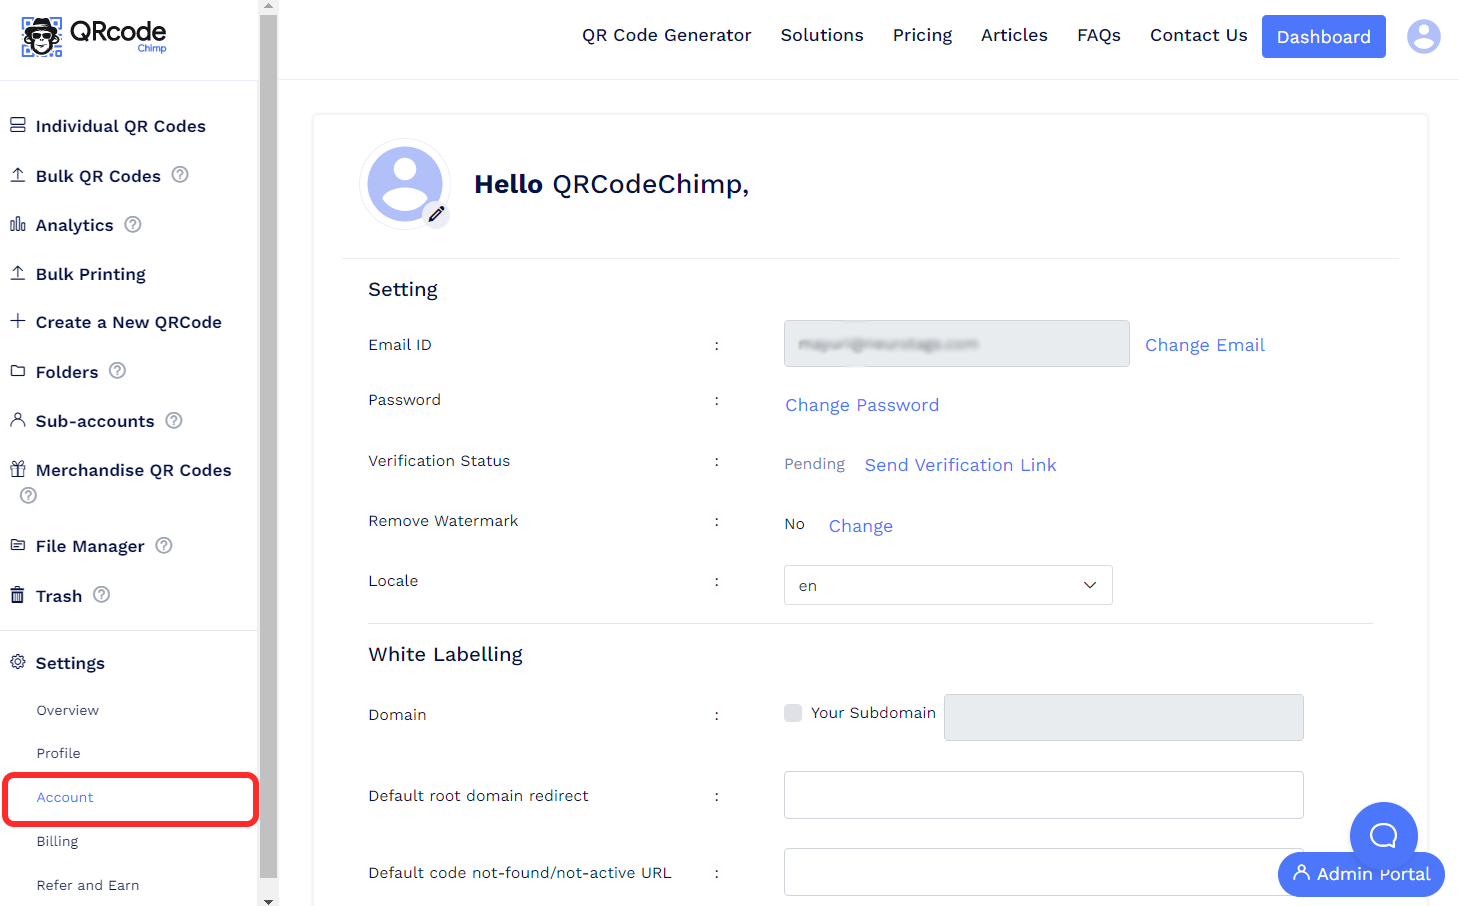
Task: Open the Locale dropdown
Action: tap(947, 585)
